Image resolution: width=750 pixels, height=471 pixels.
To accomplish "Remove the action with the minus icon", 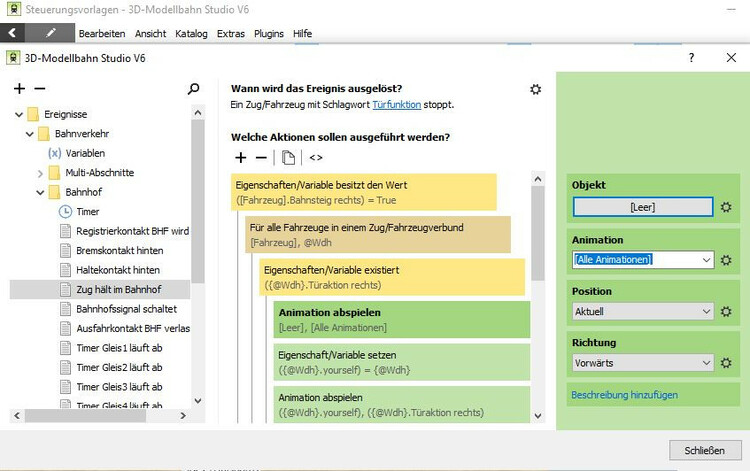I will pos(262,157).
